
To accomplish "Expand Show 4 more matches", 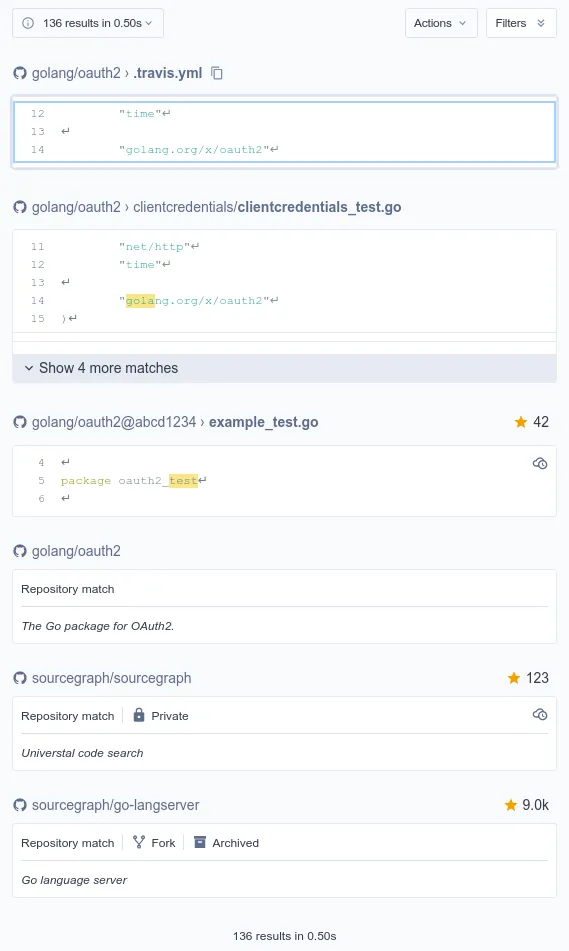I will (284, 368).
